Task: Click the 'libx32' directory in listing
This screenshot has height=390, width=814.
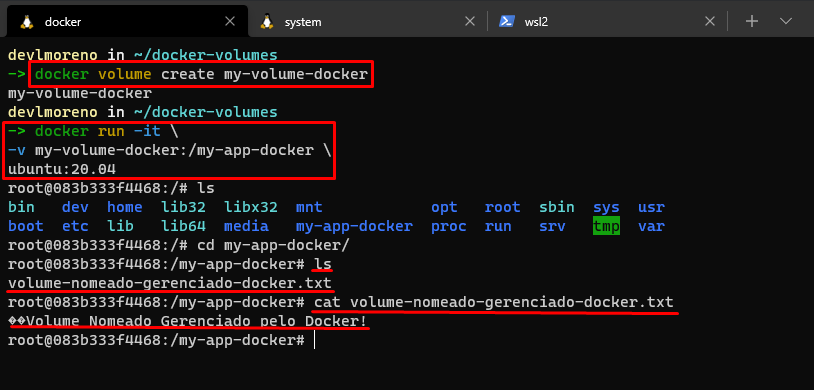Action: click(x=251, y=207)
